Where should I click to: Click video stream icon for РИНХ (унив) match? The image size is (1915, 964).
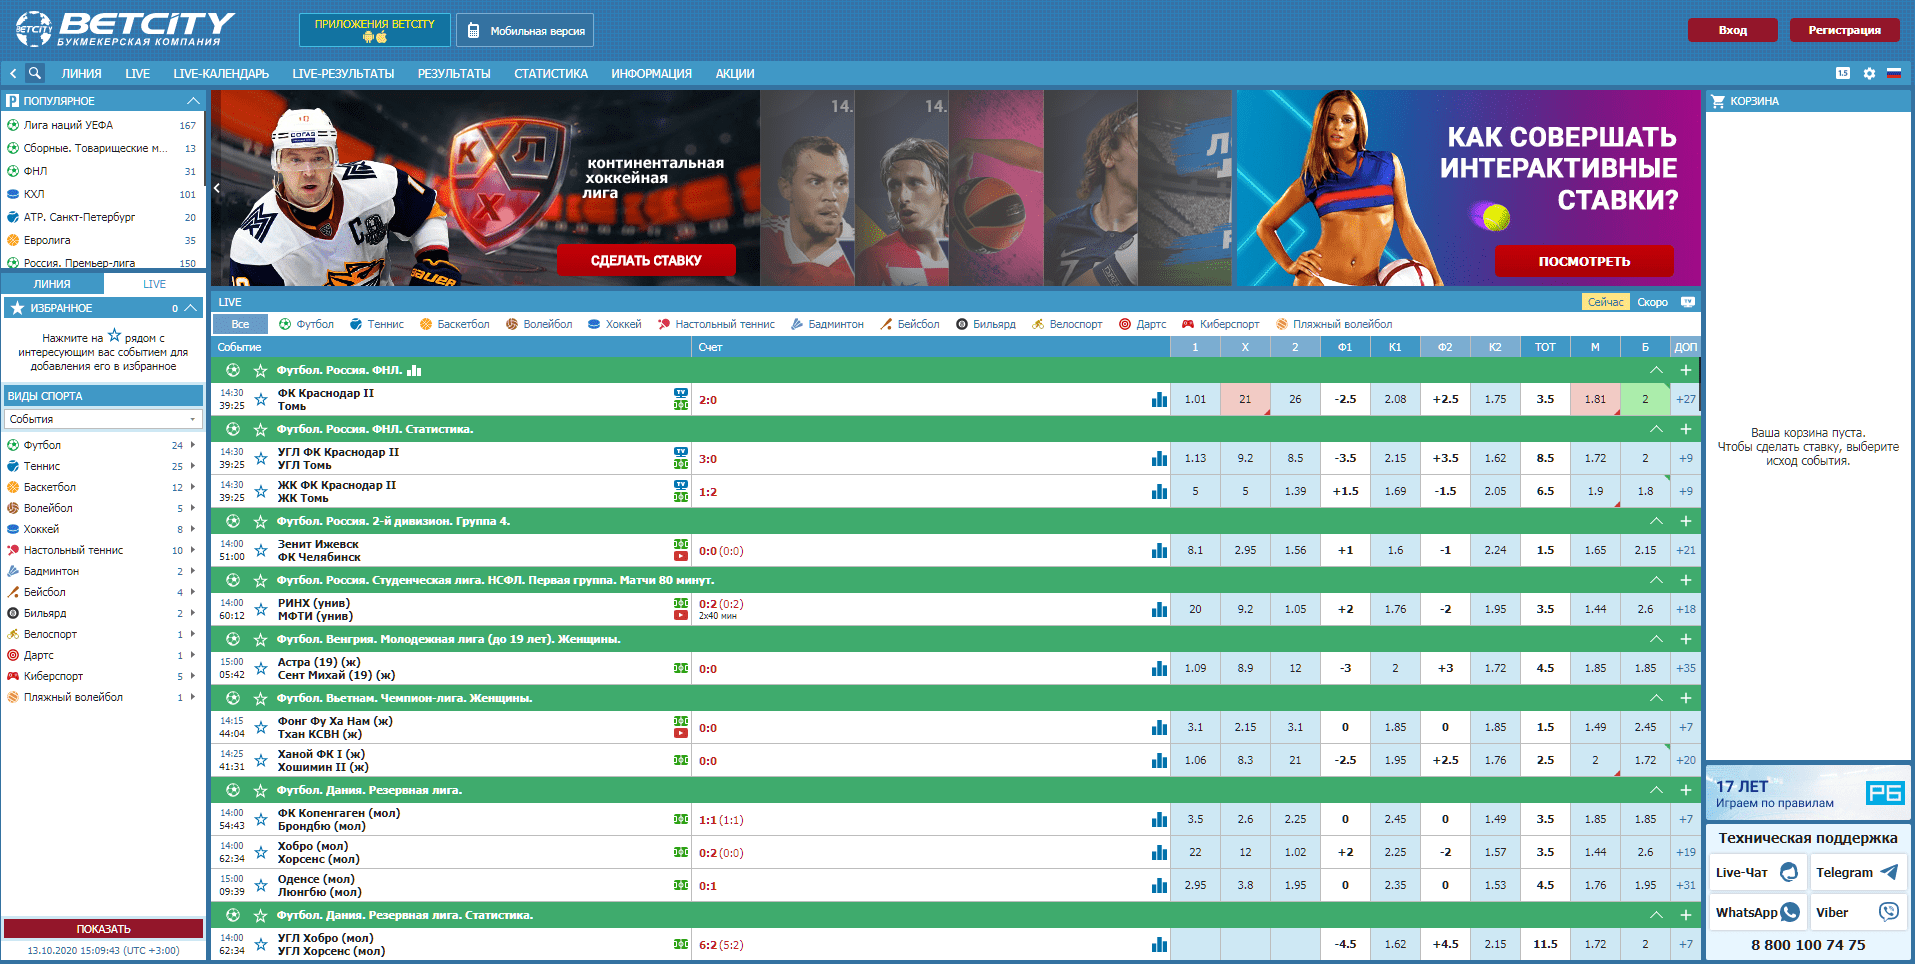pyautogui.click(x=681, y=615)
